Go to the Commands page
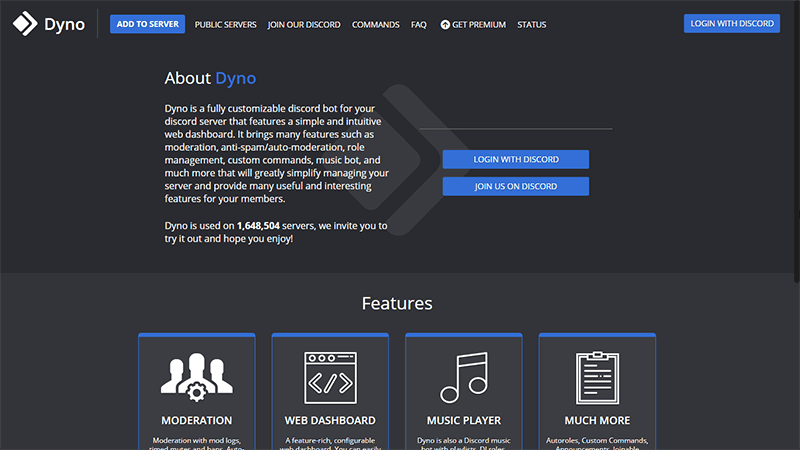The image size is (800, 450). tap(375, 24)
